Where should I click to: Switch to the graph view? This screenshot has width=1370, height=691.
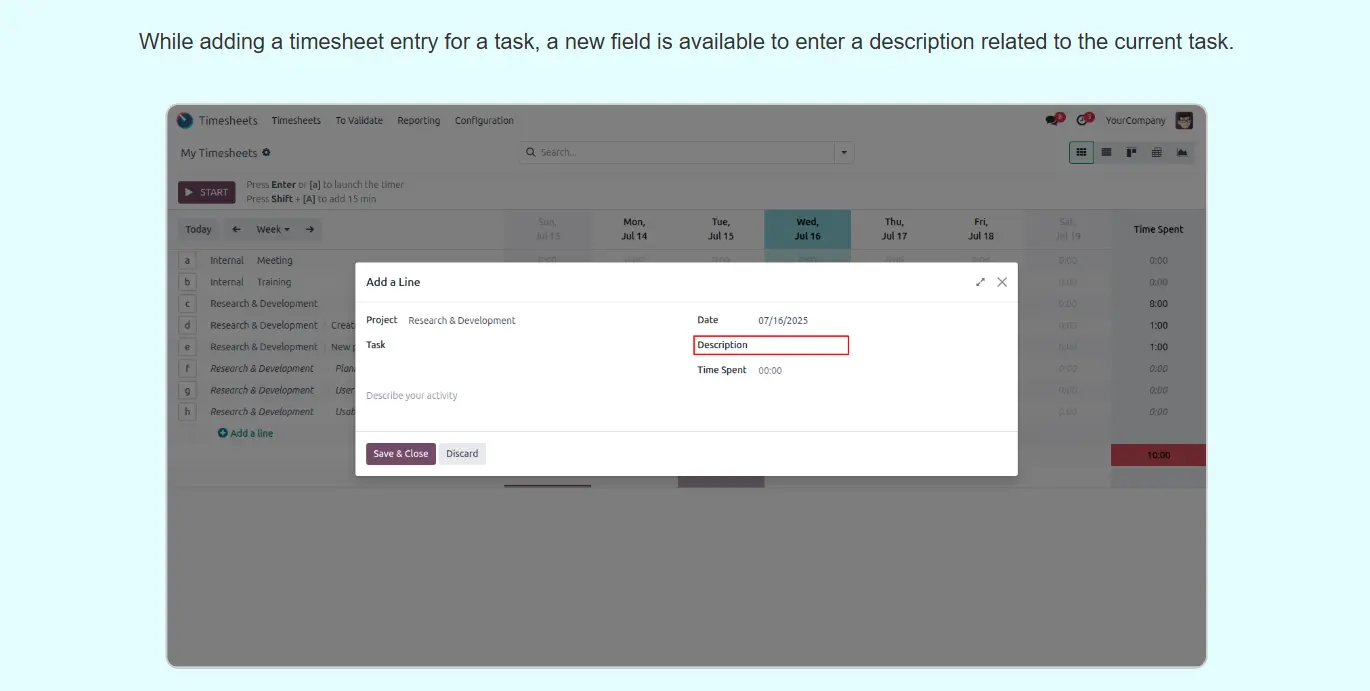[x=1182, y=153]
